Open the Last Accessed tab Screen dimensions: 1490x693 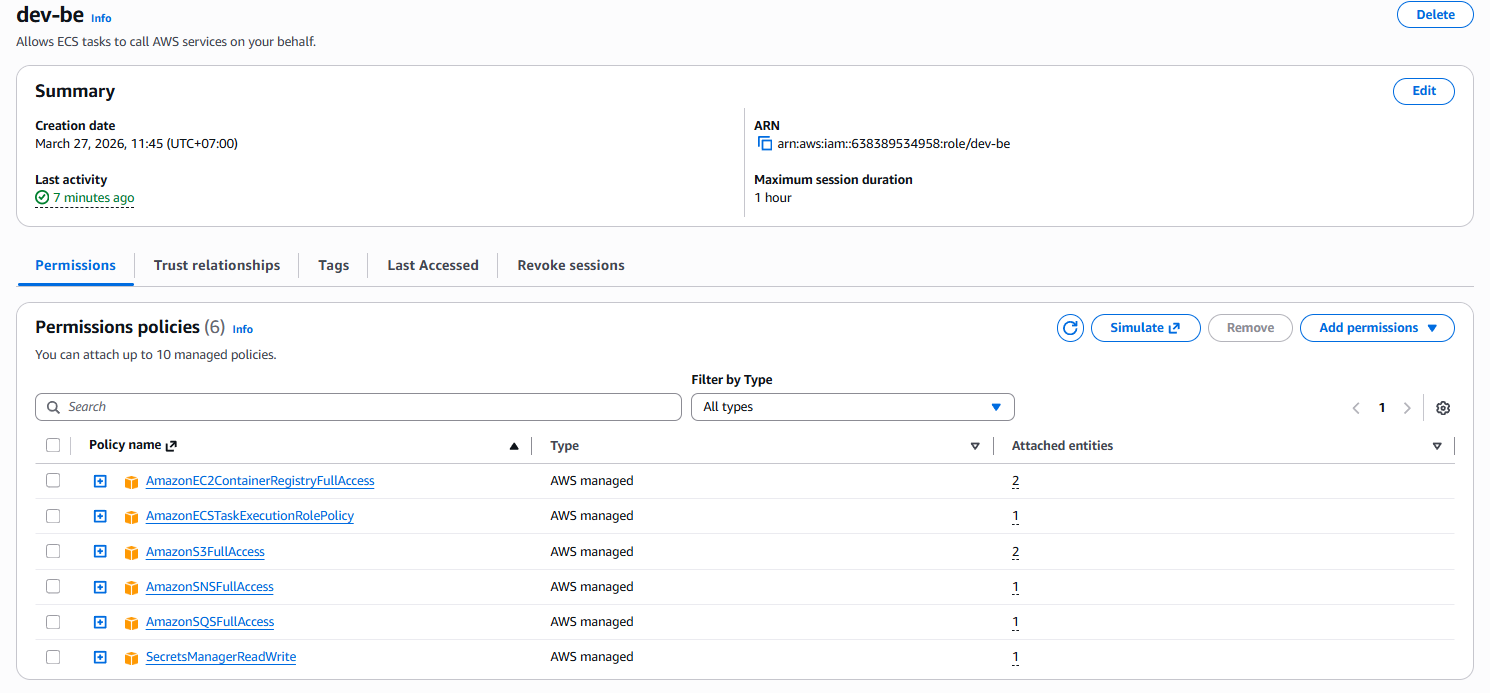tap(433, 265)
